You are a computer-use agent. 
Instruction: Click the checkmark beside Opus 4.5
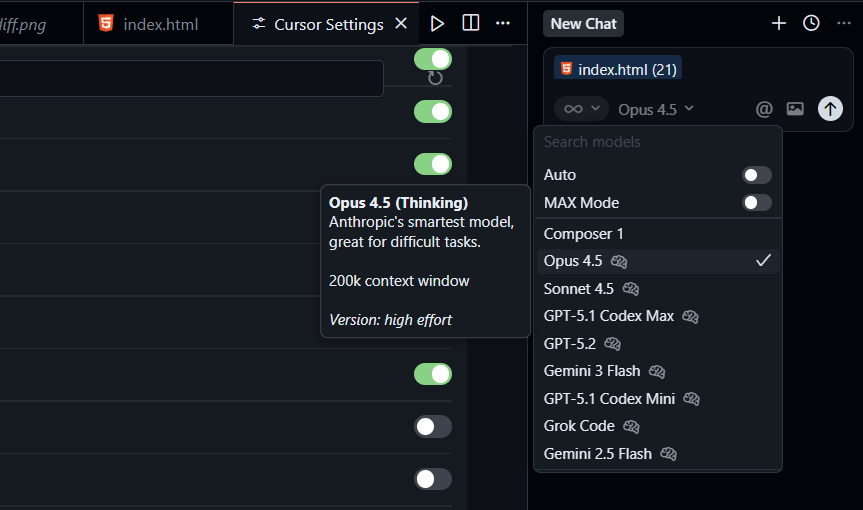pos(763,260)
